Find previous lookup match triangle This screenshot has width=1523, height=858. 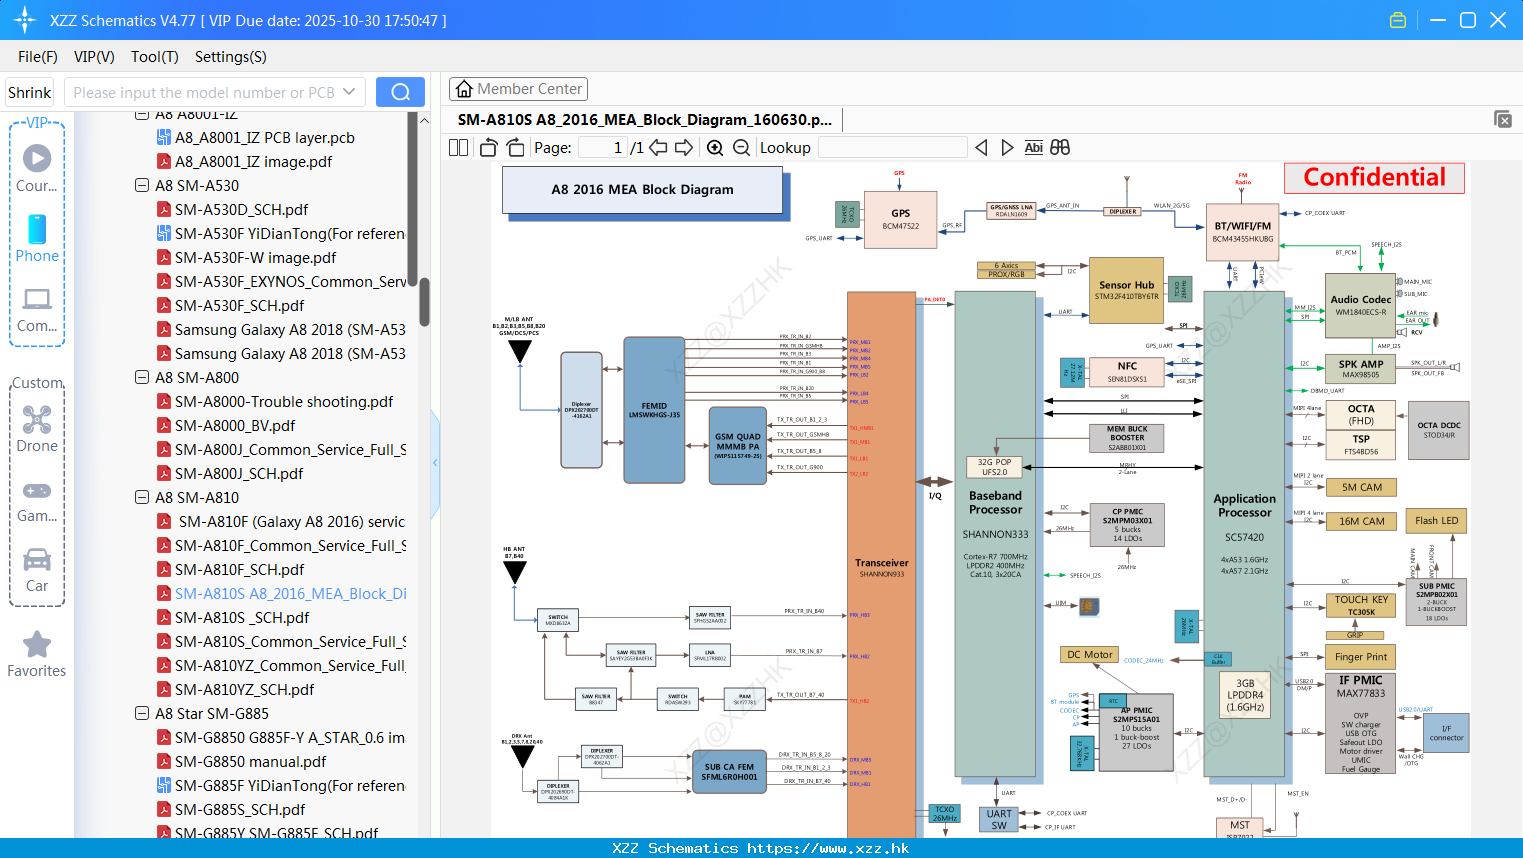981,147
